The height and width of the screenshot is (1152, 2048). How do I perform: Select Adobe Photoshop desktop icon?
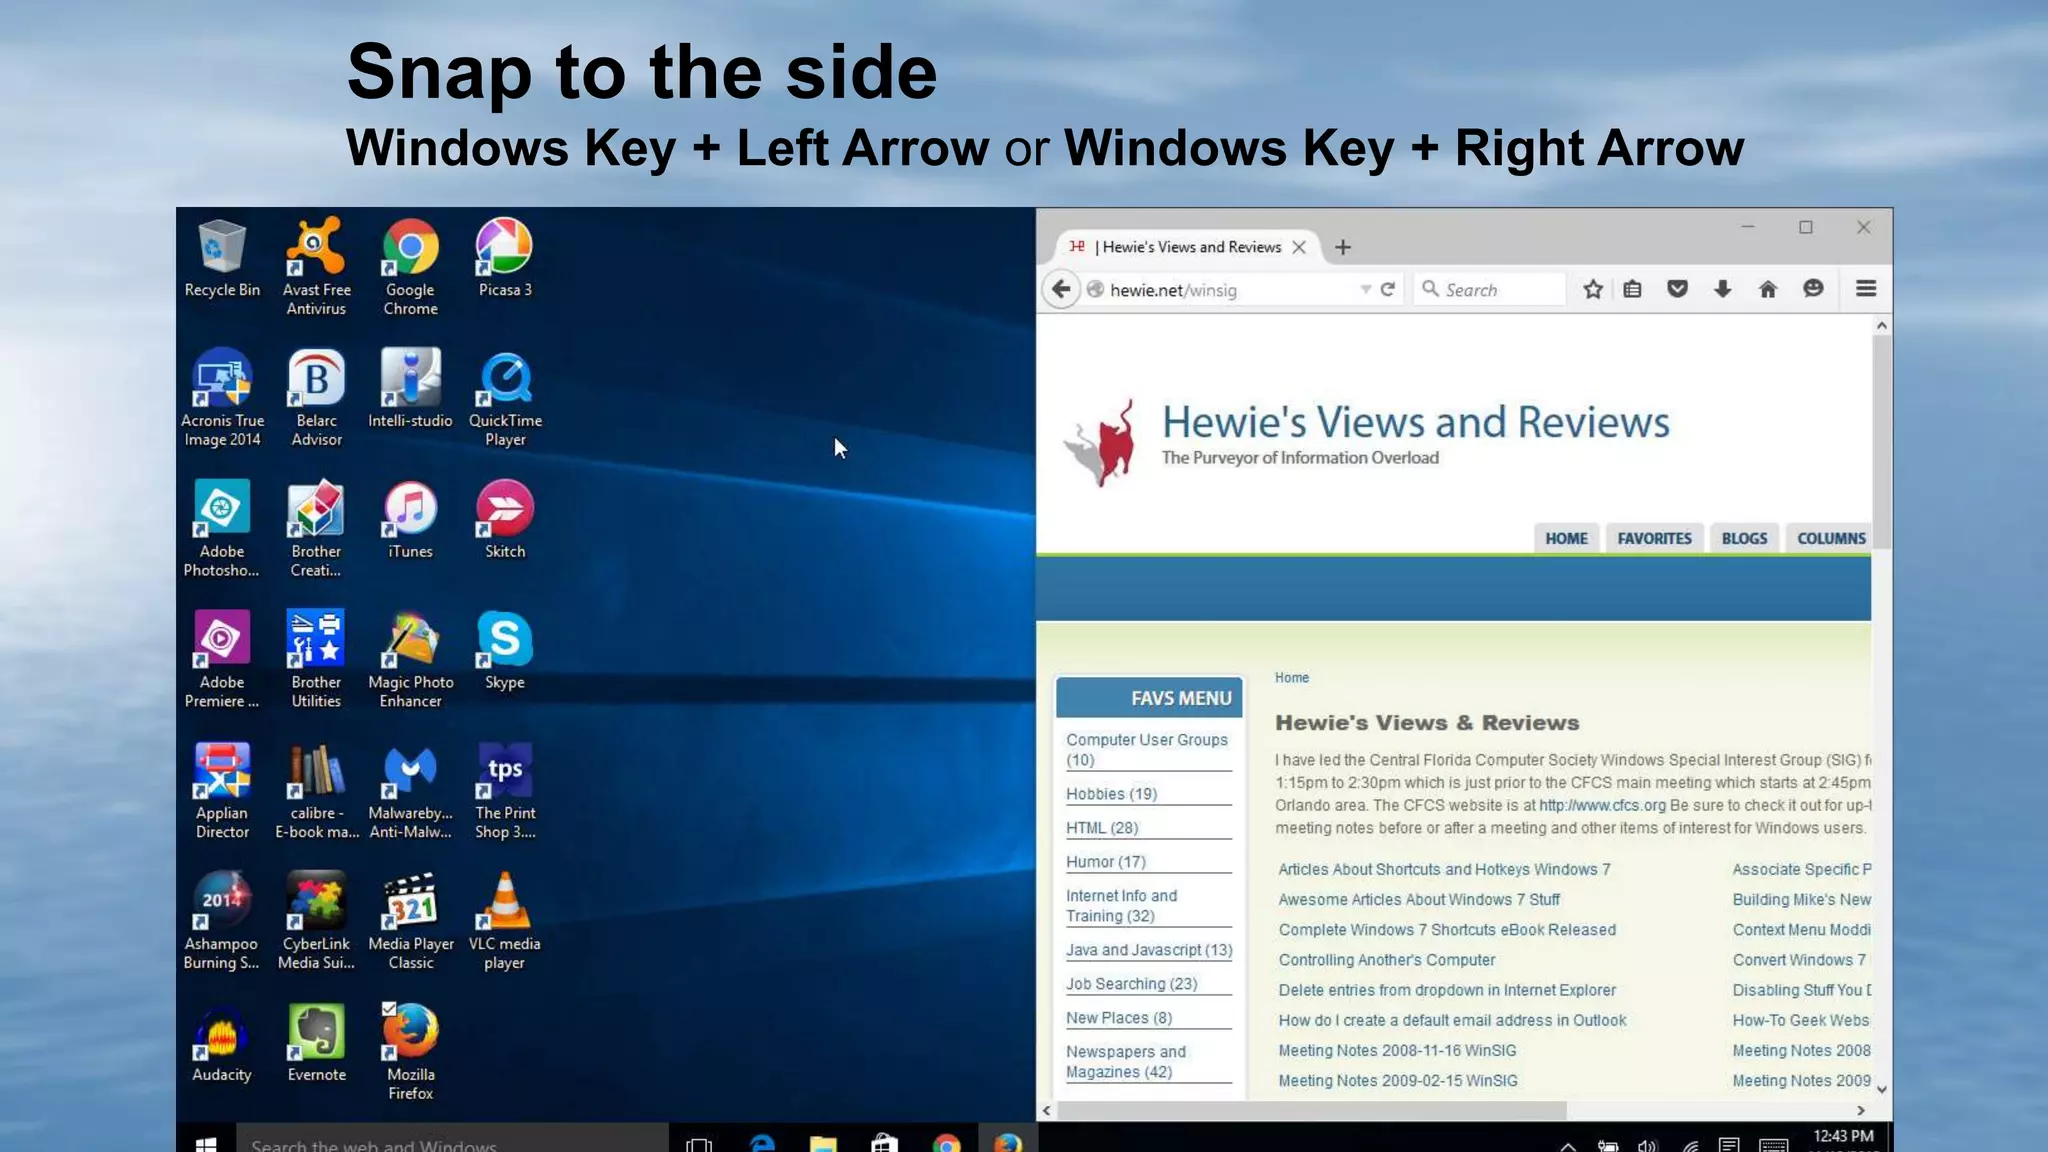(x=221, y=529)
